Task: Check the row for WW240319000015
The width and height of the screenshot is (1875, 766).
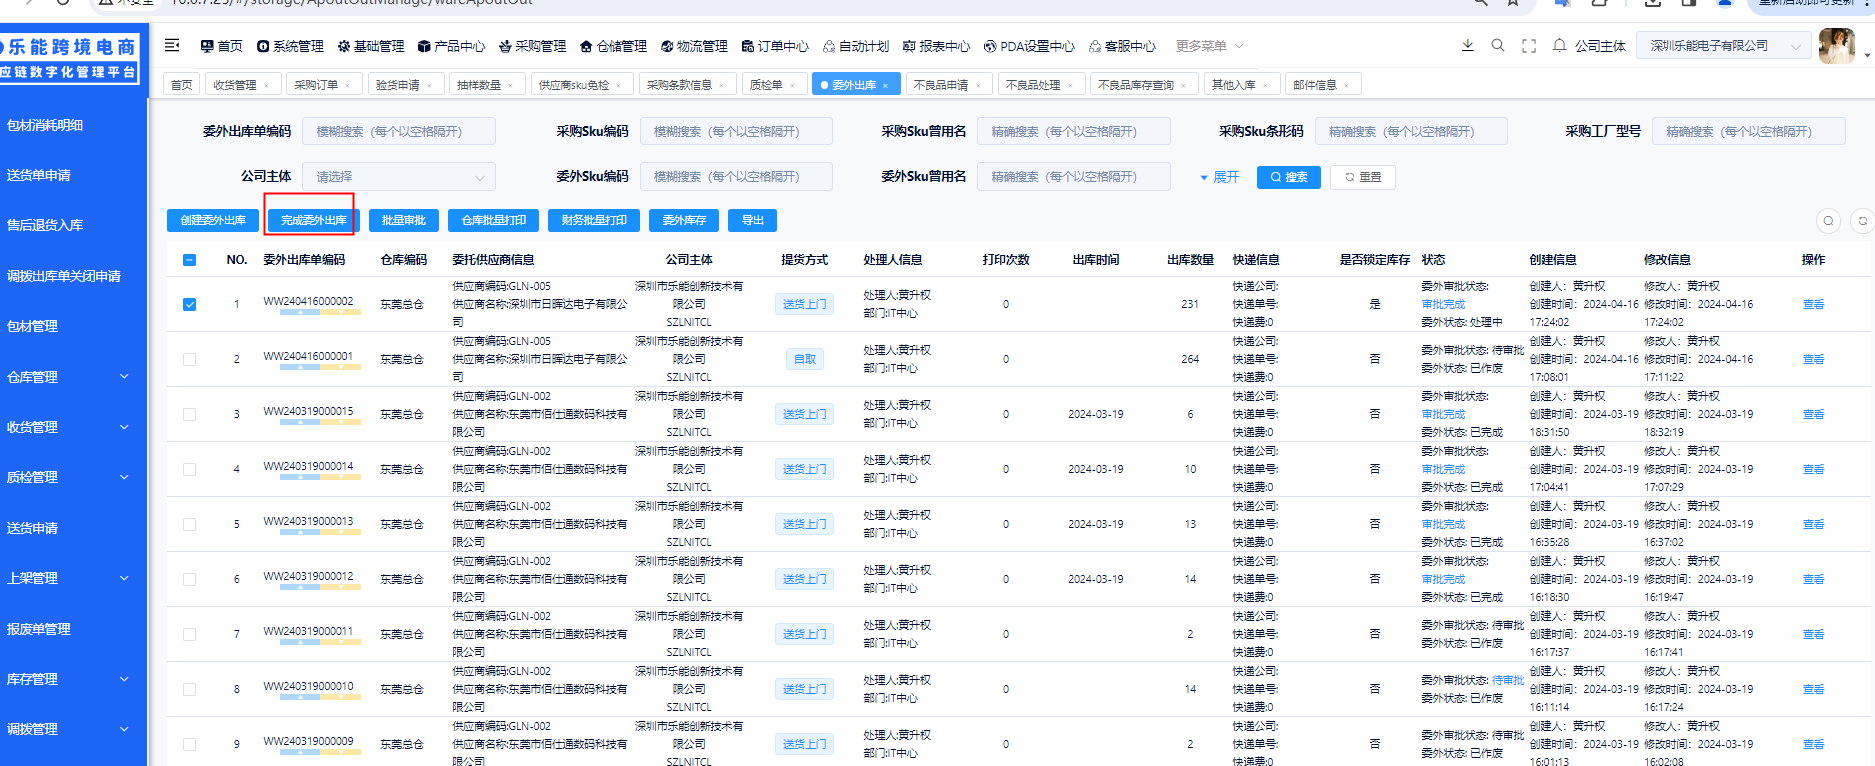Action: pos(190,414)
